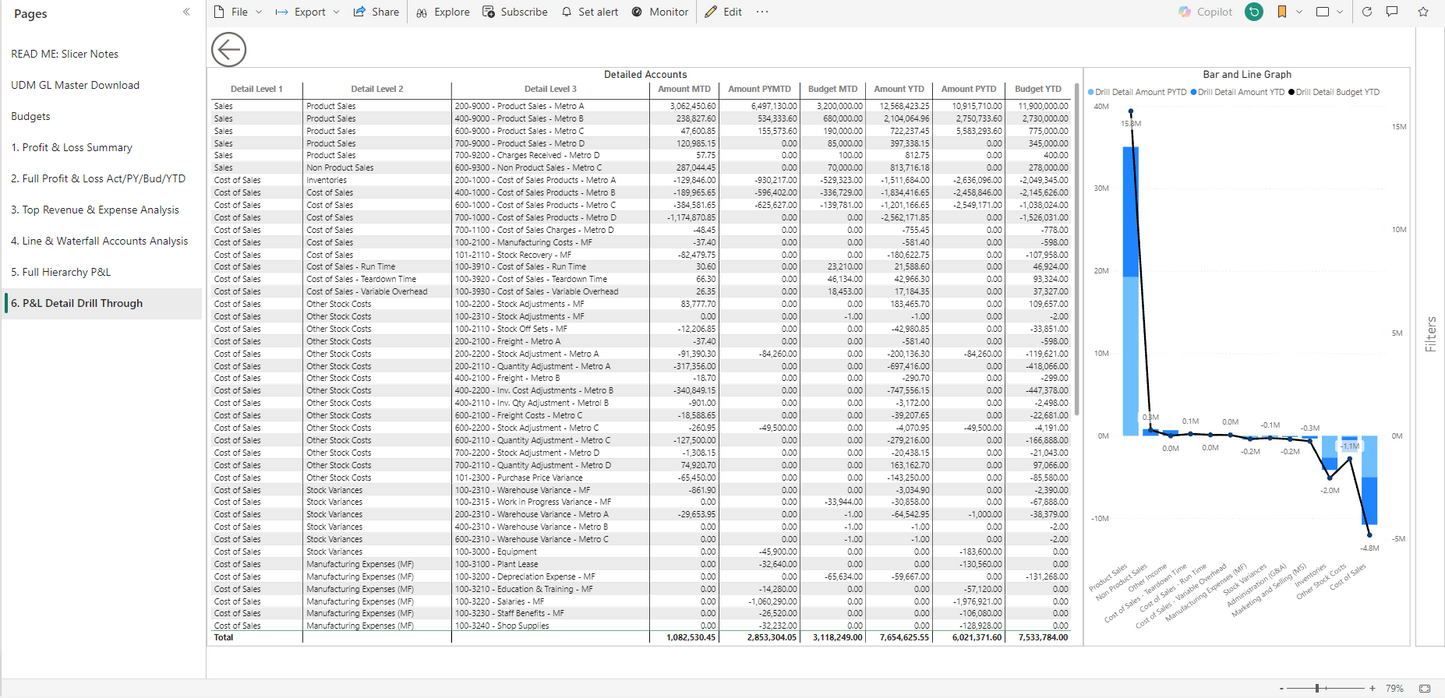Click the Cost of Sales bar in the chart
1445x698 pixels.
1368,480
